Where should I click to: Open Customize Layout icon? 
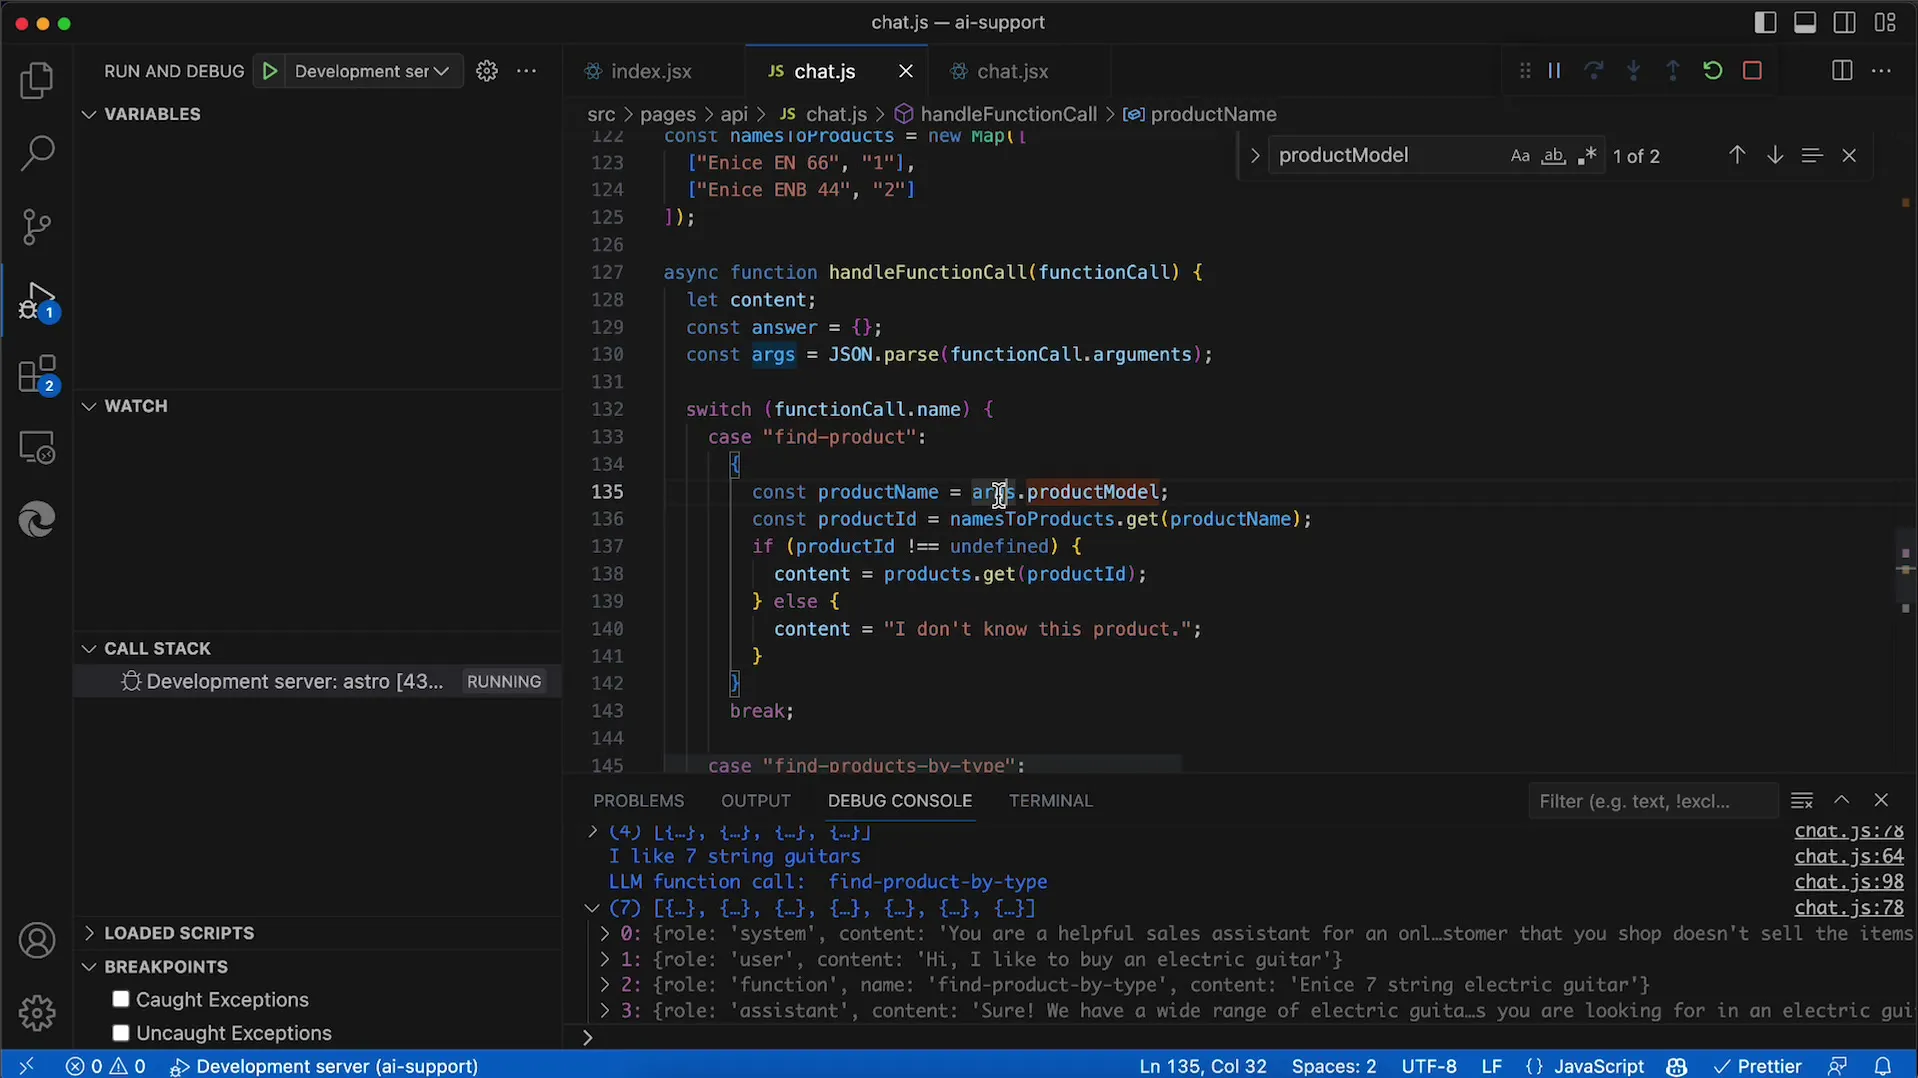point(1885,22)
